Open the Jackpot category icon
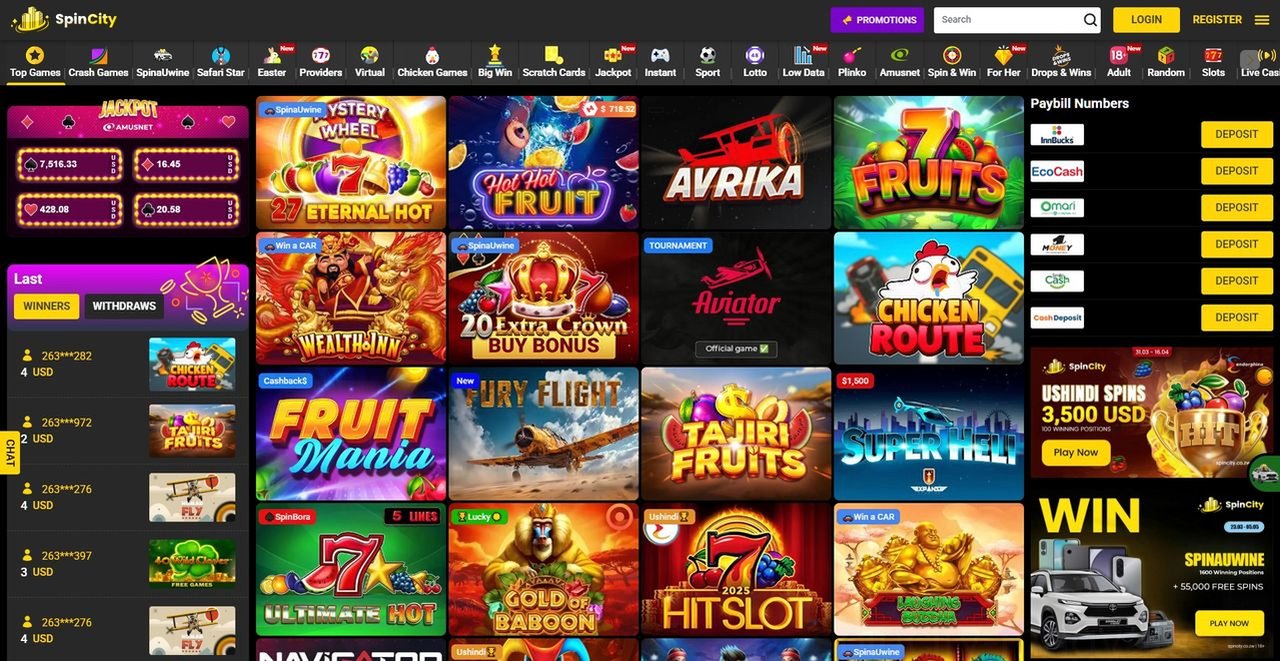Viewport: 1280px width, 661px height. (x=612, y=55)
